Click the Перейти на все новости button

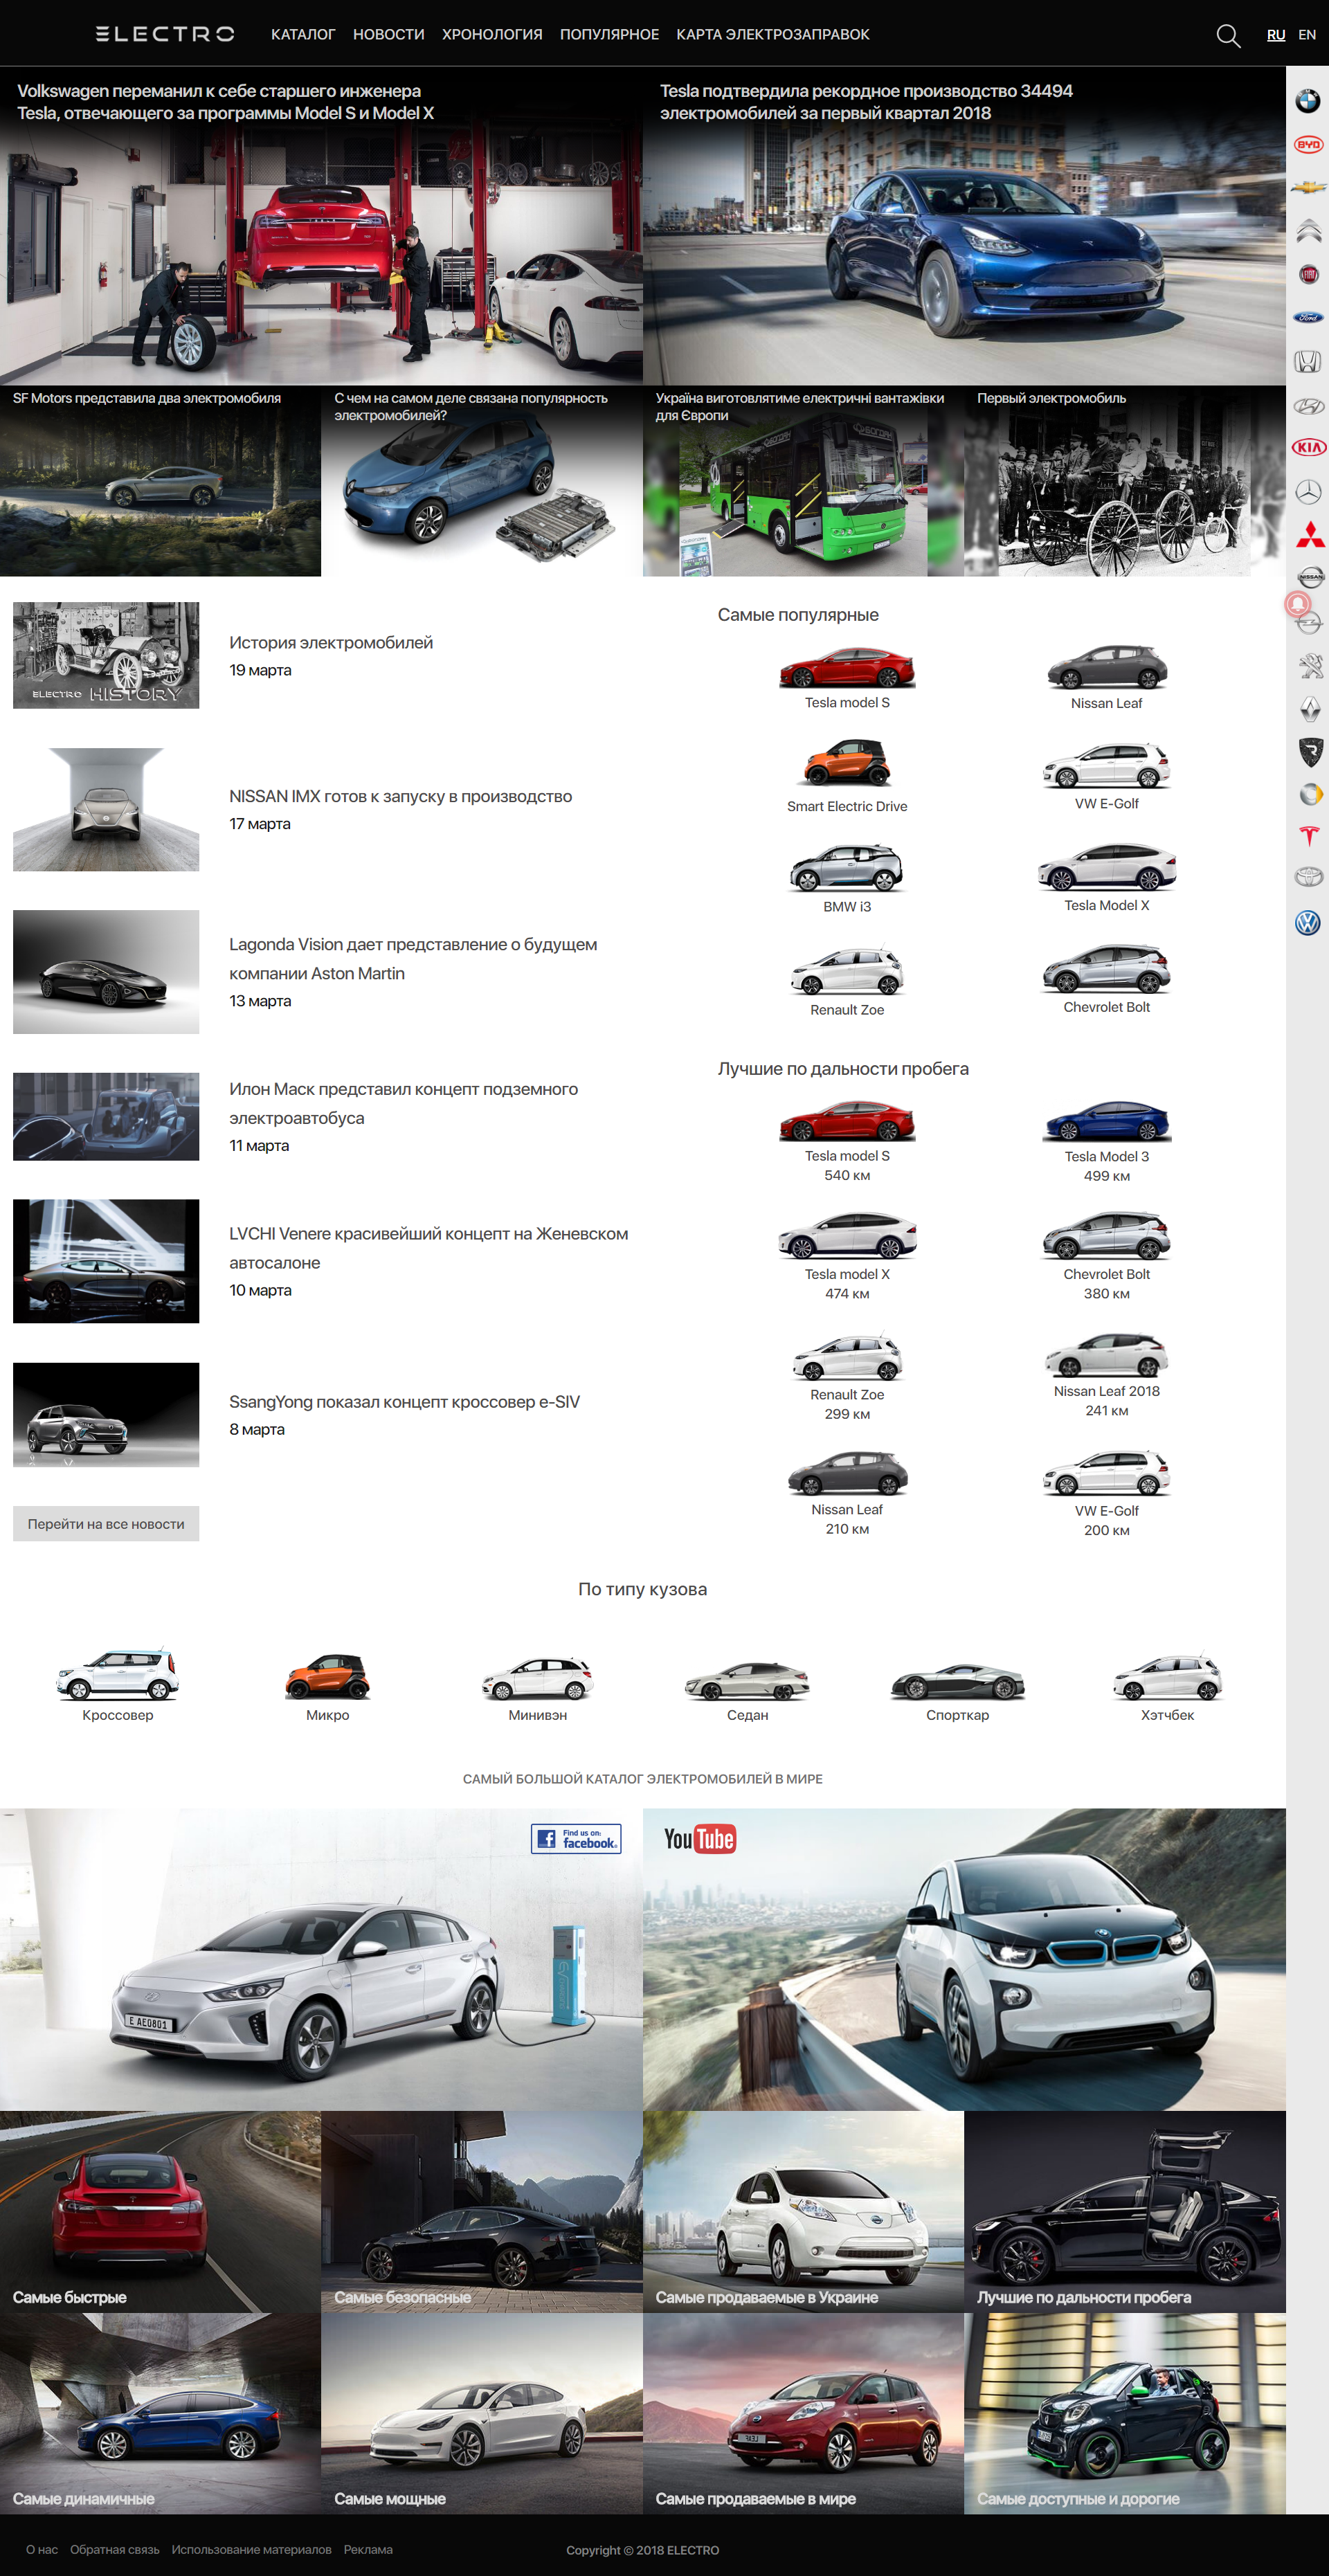tap(106, 1523)
